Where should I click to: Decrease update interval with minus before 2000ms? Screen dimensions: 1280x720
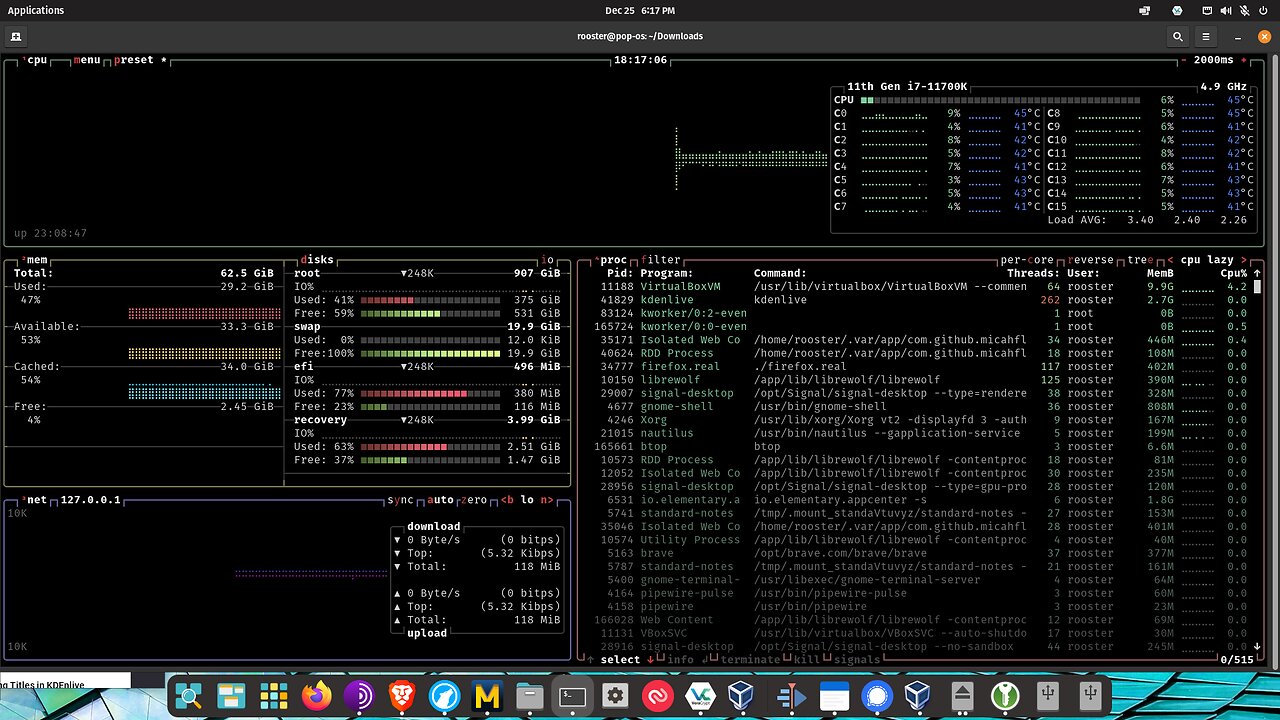pyautogui.click(x=1183, y=60)
